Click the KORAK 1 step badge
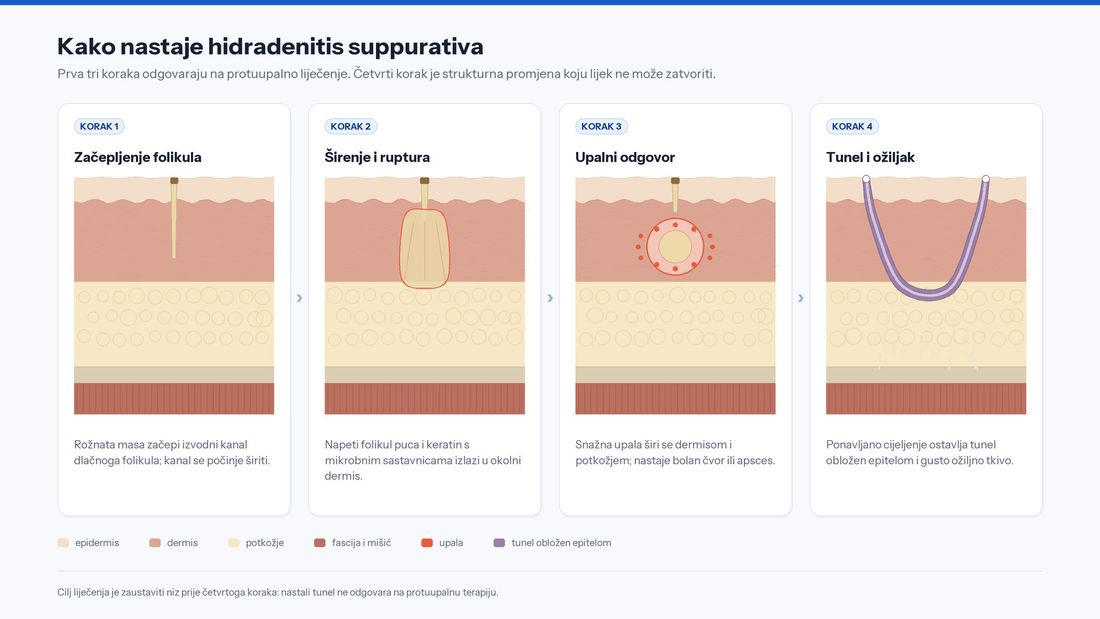 pyautogui.click(x=99, y=126)
